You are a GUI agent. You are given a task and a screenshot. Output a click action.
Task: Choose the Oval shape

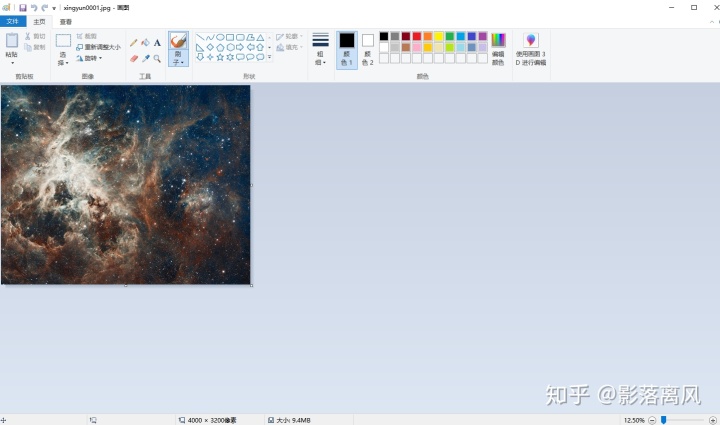click(x=220, y=37)
